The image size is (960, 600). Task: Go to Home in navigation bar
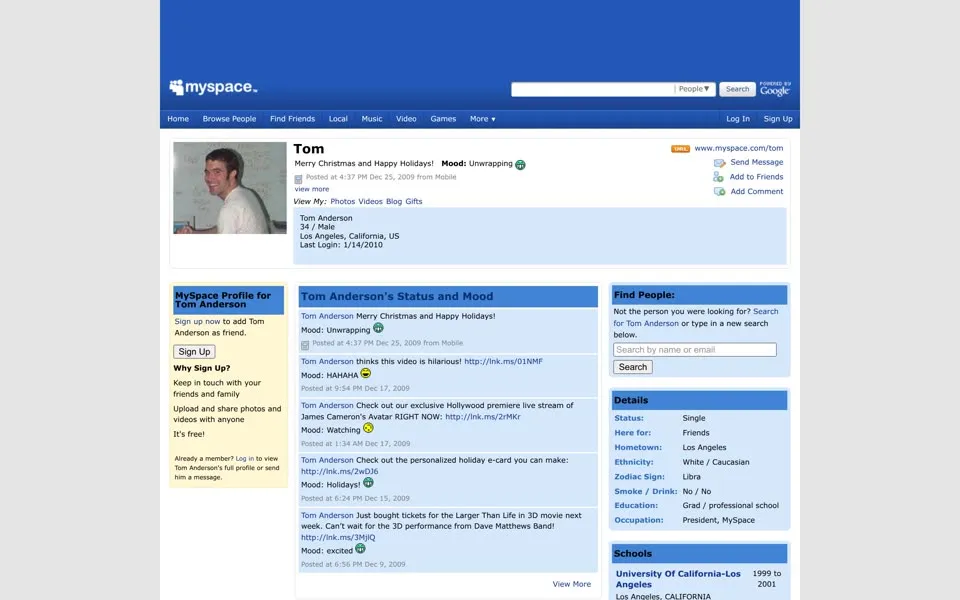(178, 119)
